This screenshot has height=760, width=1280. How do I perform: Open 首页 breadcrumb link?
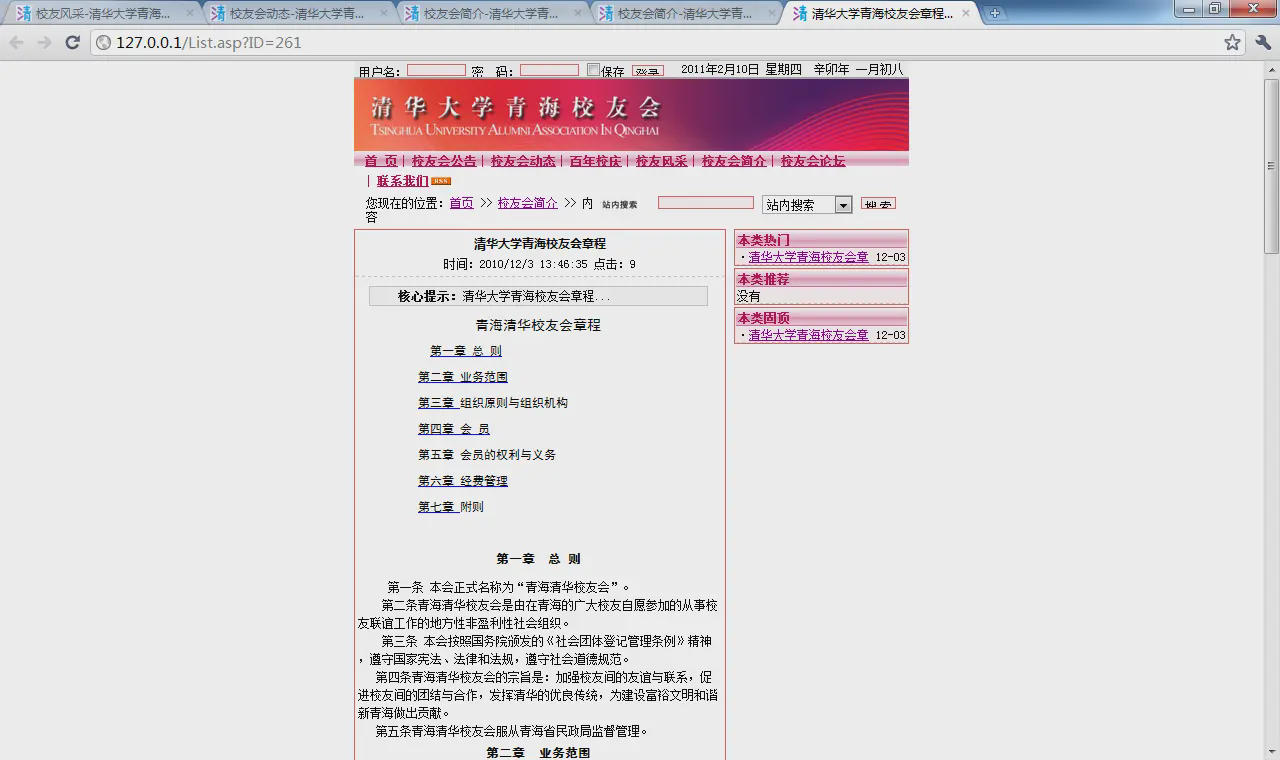(461, 203)
